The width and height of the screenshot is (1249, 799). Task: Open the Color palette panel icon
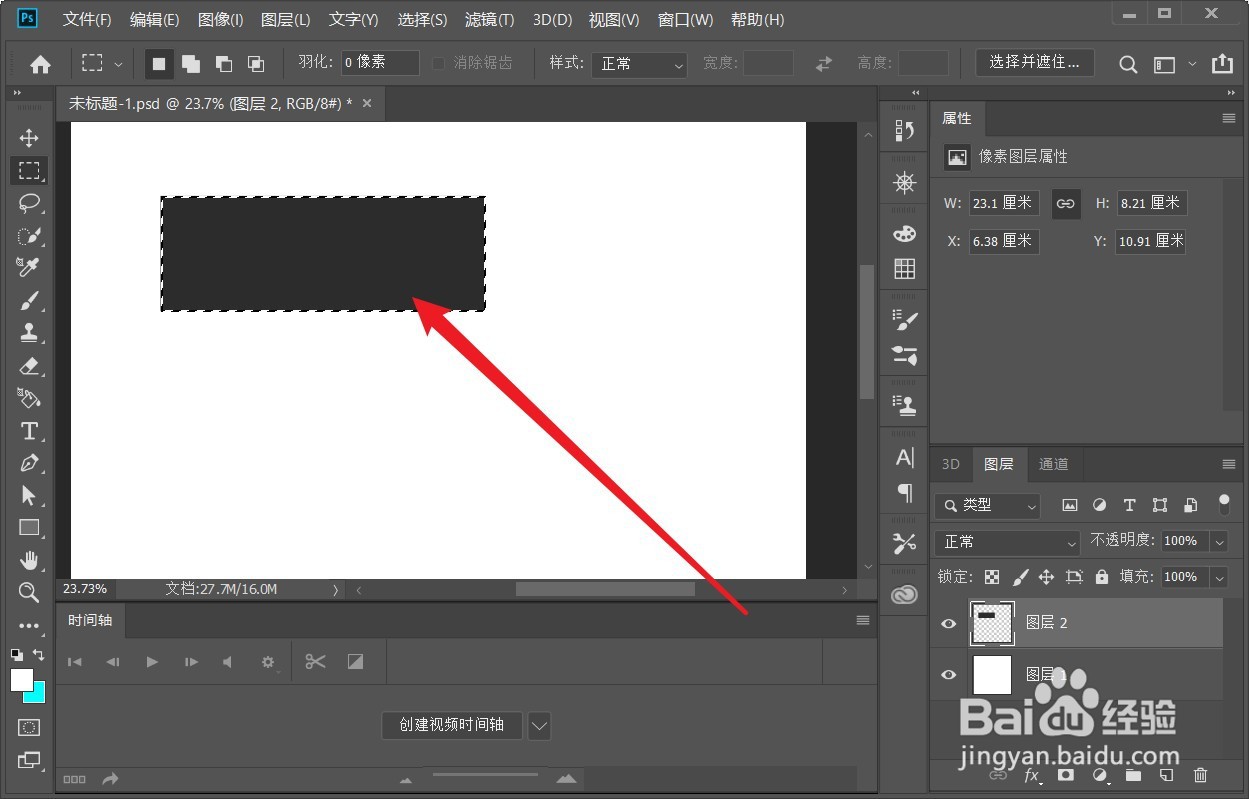click(x=905, y=233)
